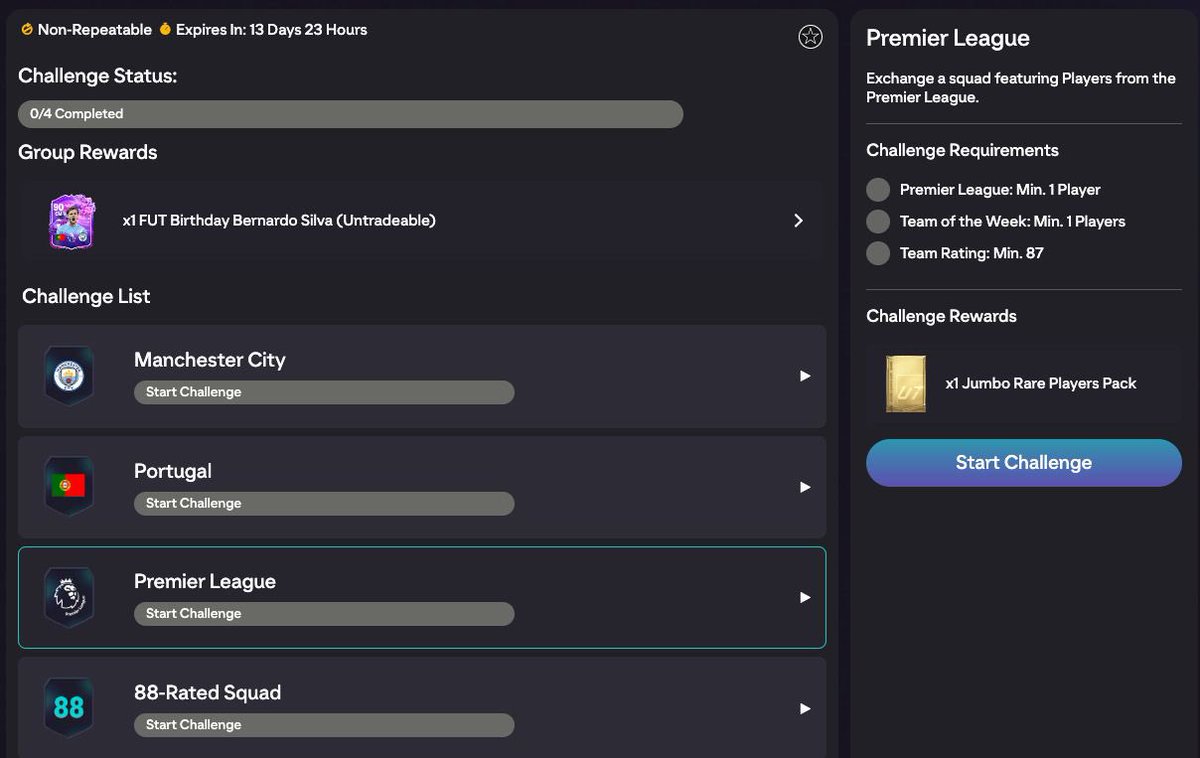Click the 88 rating badge icon
Viewport: 1200px width, 758px height.
tap(69, 708)
